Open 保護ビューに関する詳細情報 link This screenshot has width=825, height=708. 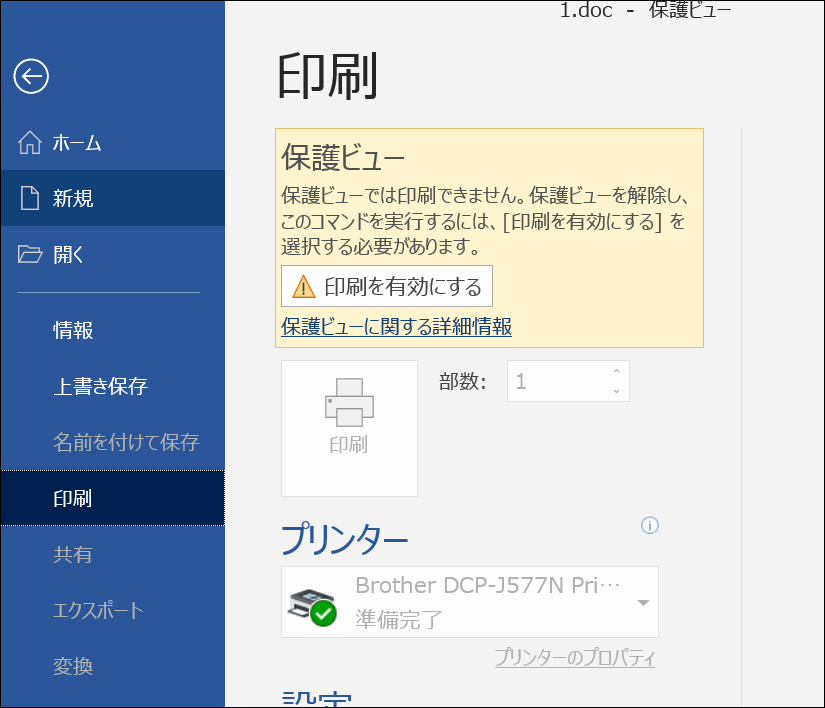point(397,327)
